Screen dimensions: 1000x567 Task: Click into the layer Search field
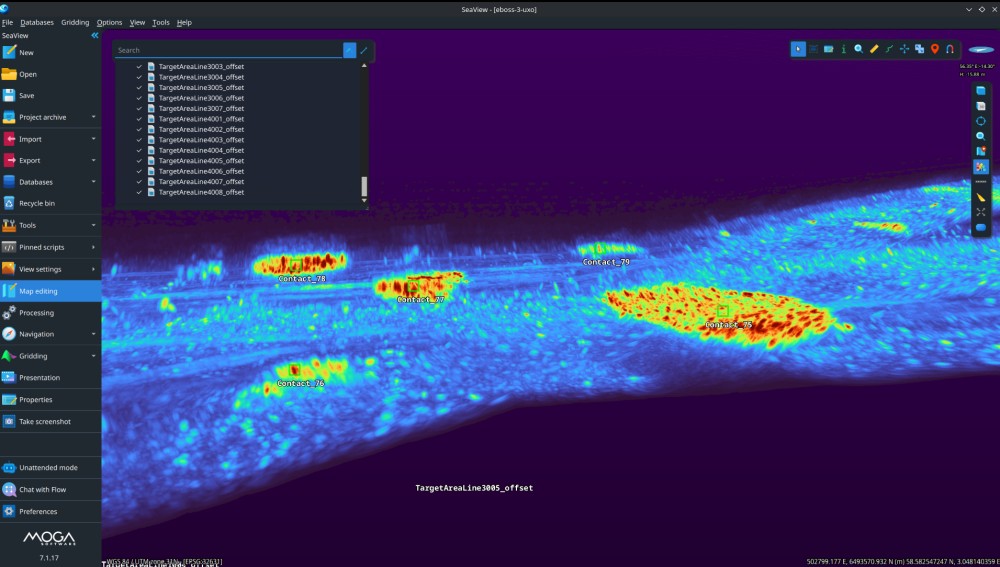click(228, 50)
